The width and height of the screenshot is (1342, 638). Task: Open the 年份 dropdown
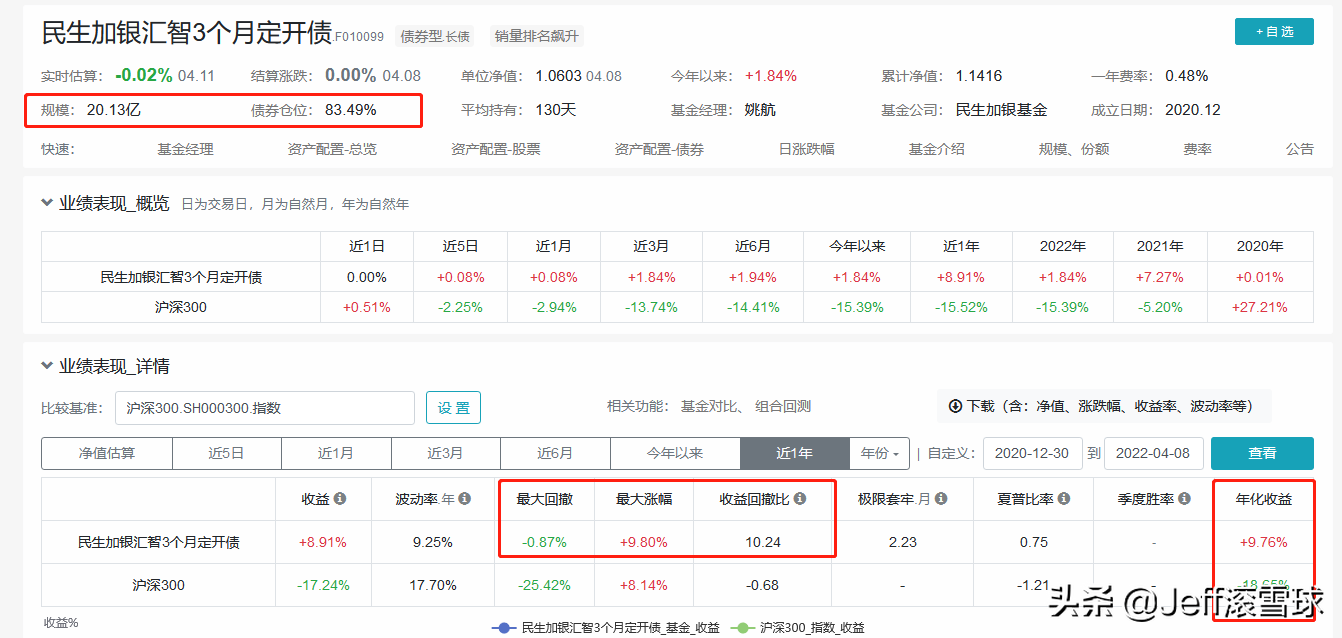pyautogui.click(x=879, y=453)
